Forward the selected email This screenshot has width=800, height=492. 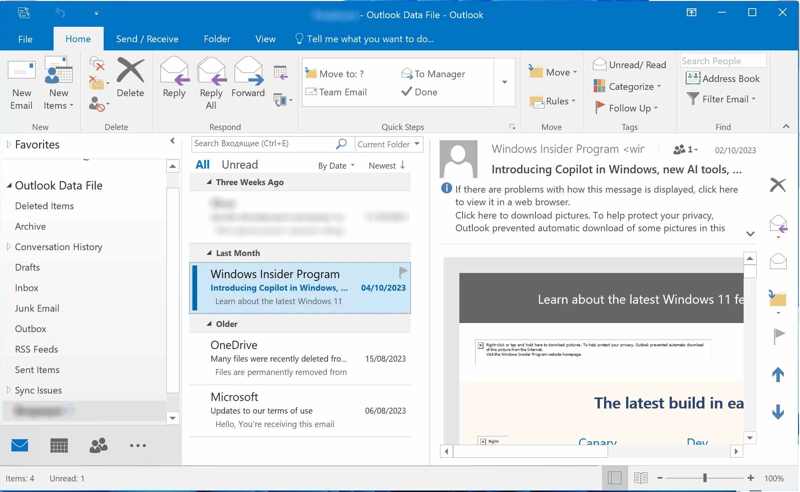pyautogui.click(x=248, y=78)
